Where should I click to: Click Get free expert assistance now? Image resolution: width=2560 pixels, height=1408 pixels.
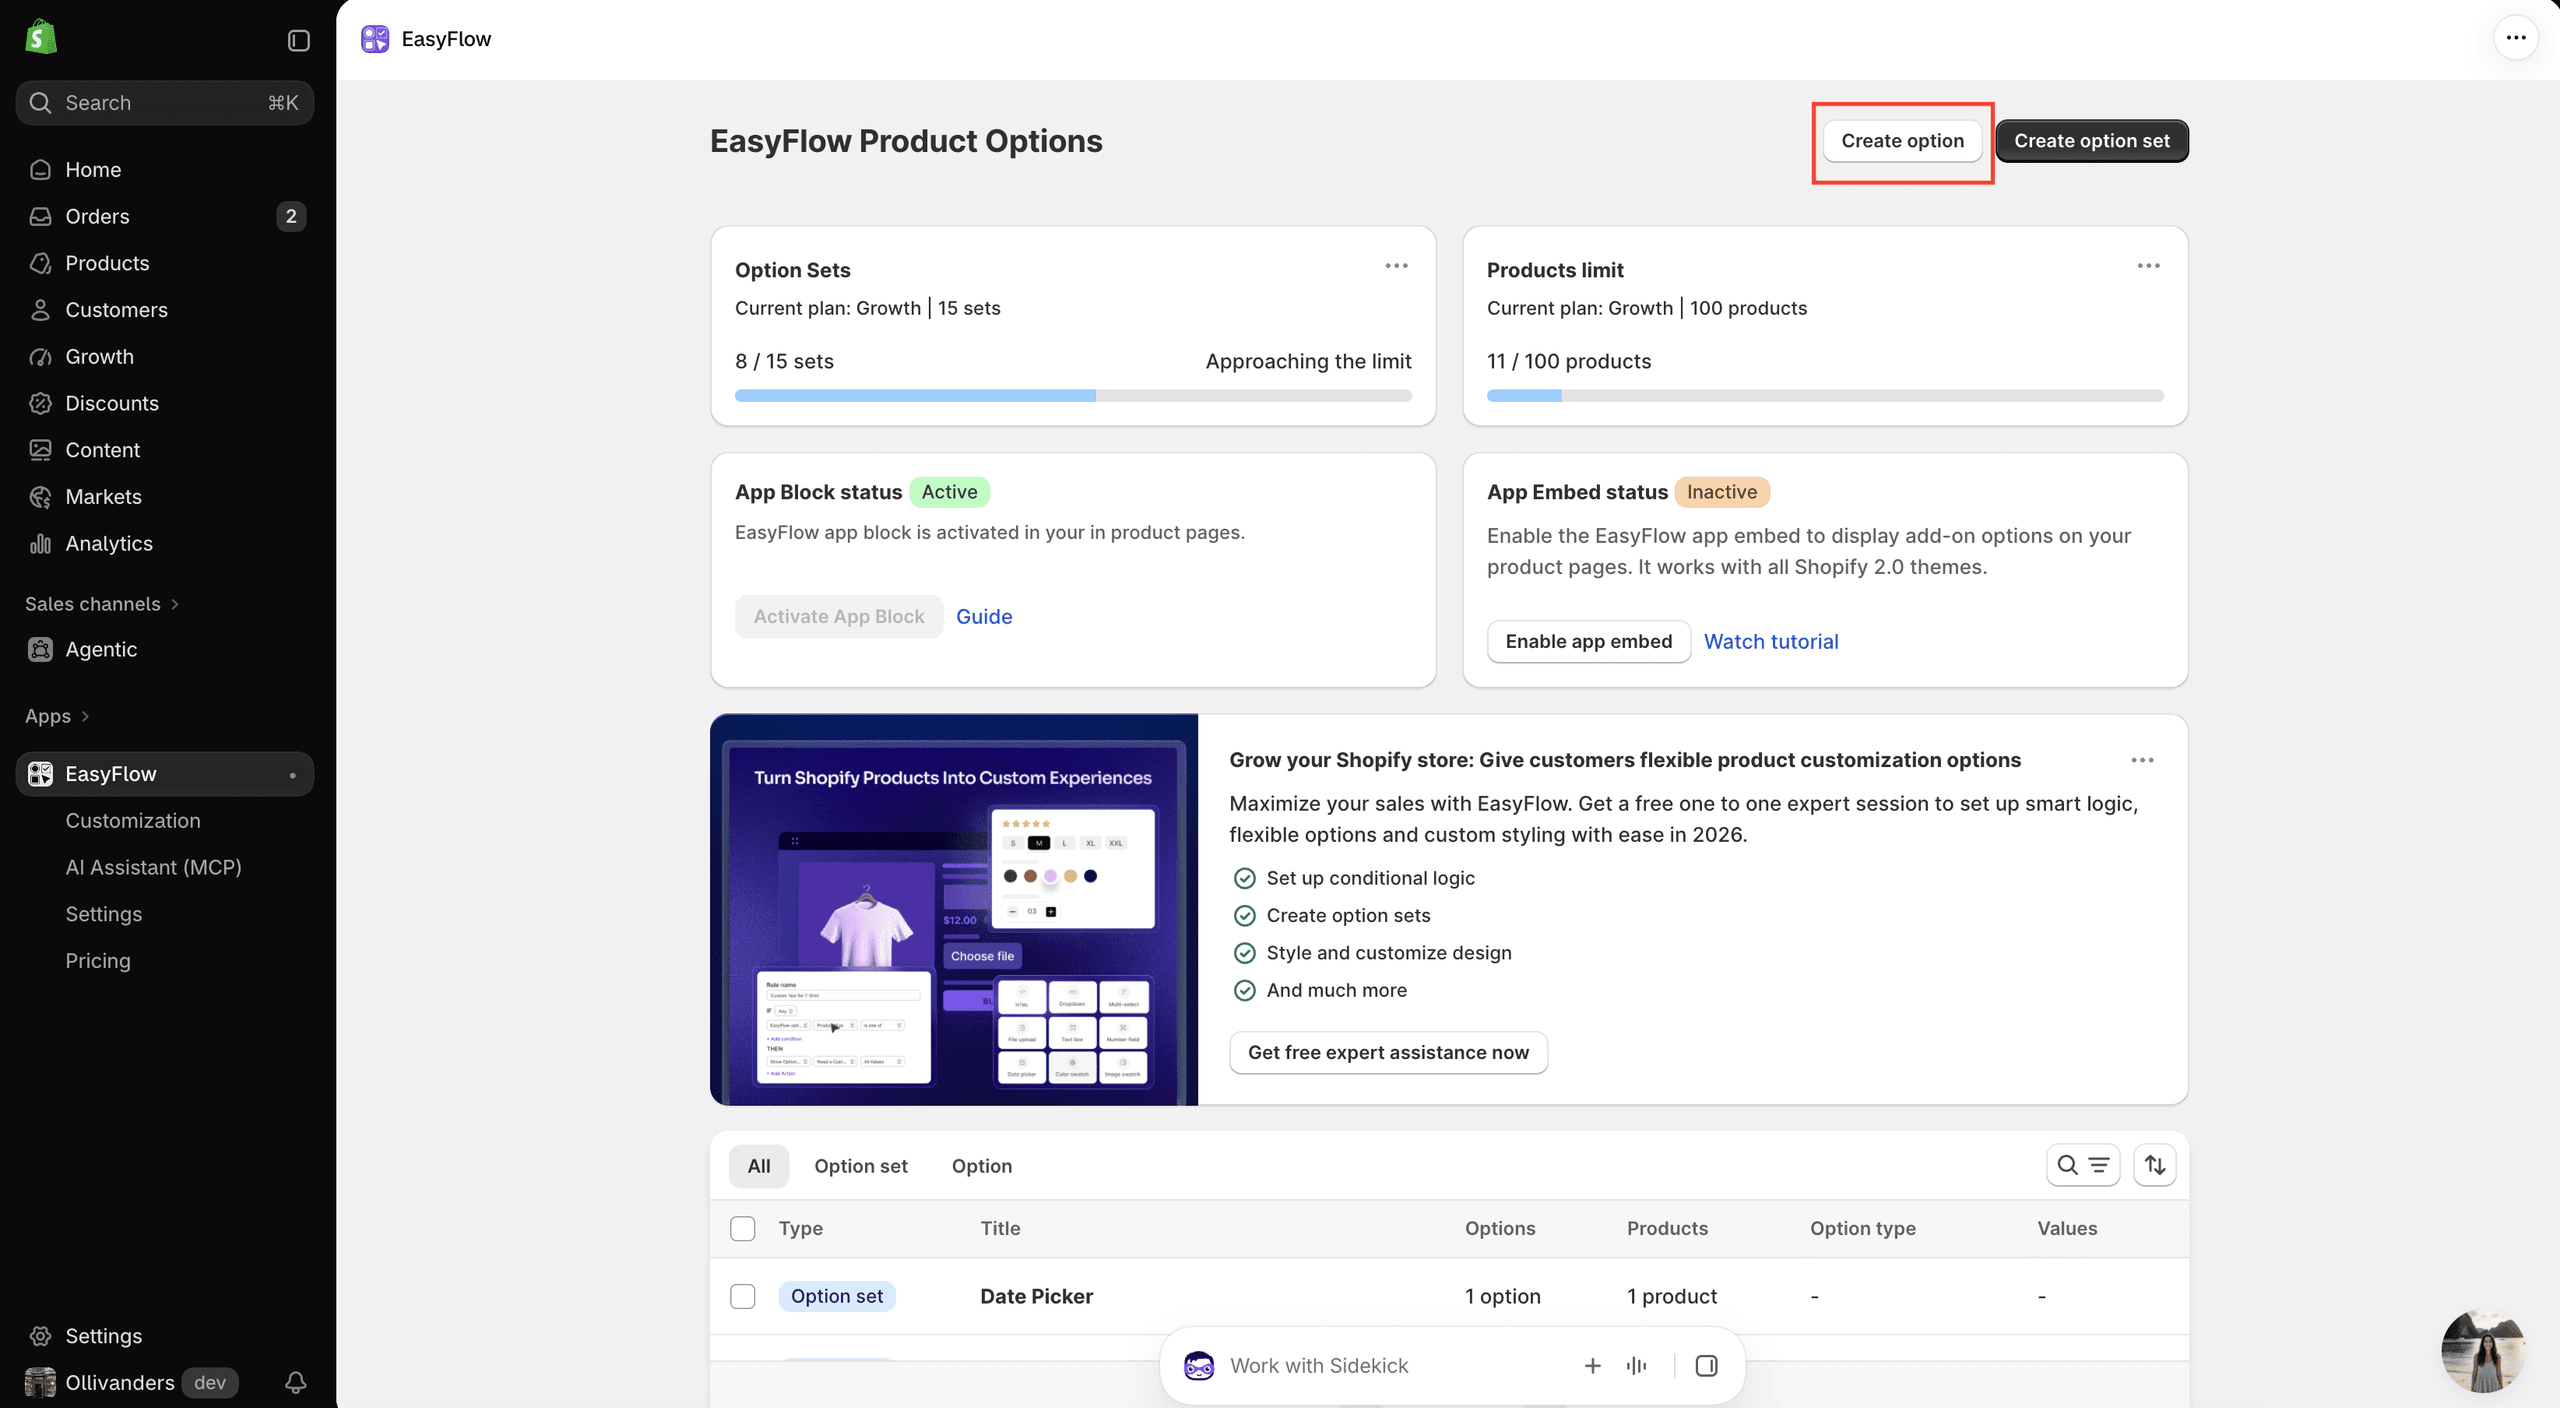(1388, 1052)
